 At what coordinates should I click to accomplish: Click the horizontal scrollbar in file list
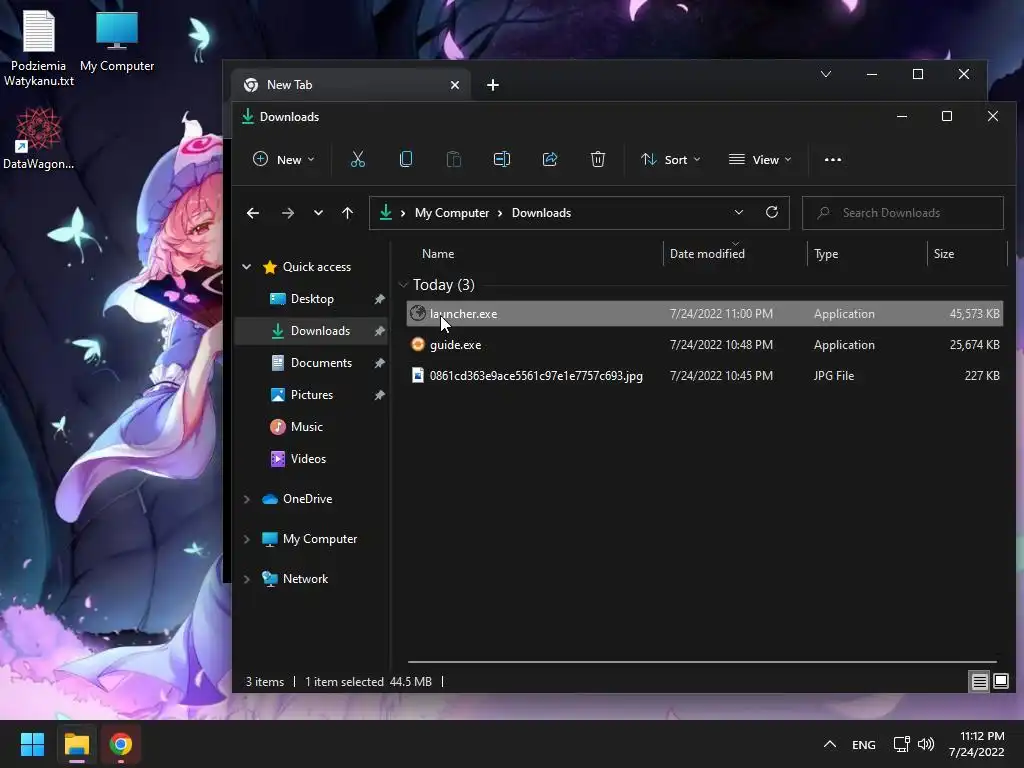point(702,662)
